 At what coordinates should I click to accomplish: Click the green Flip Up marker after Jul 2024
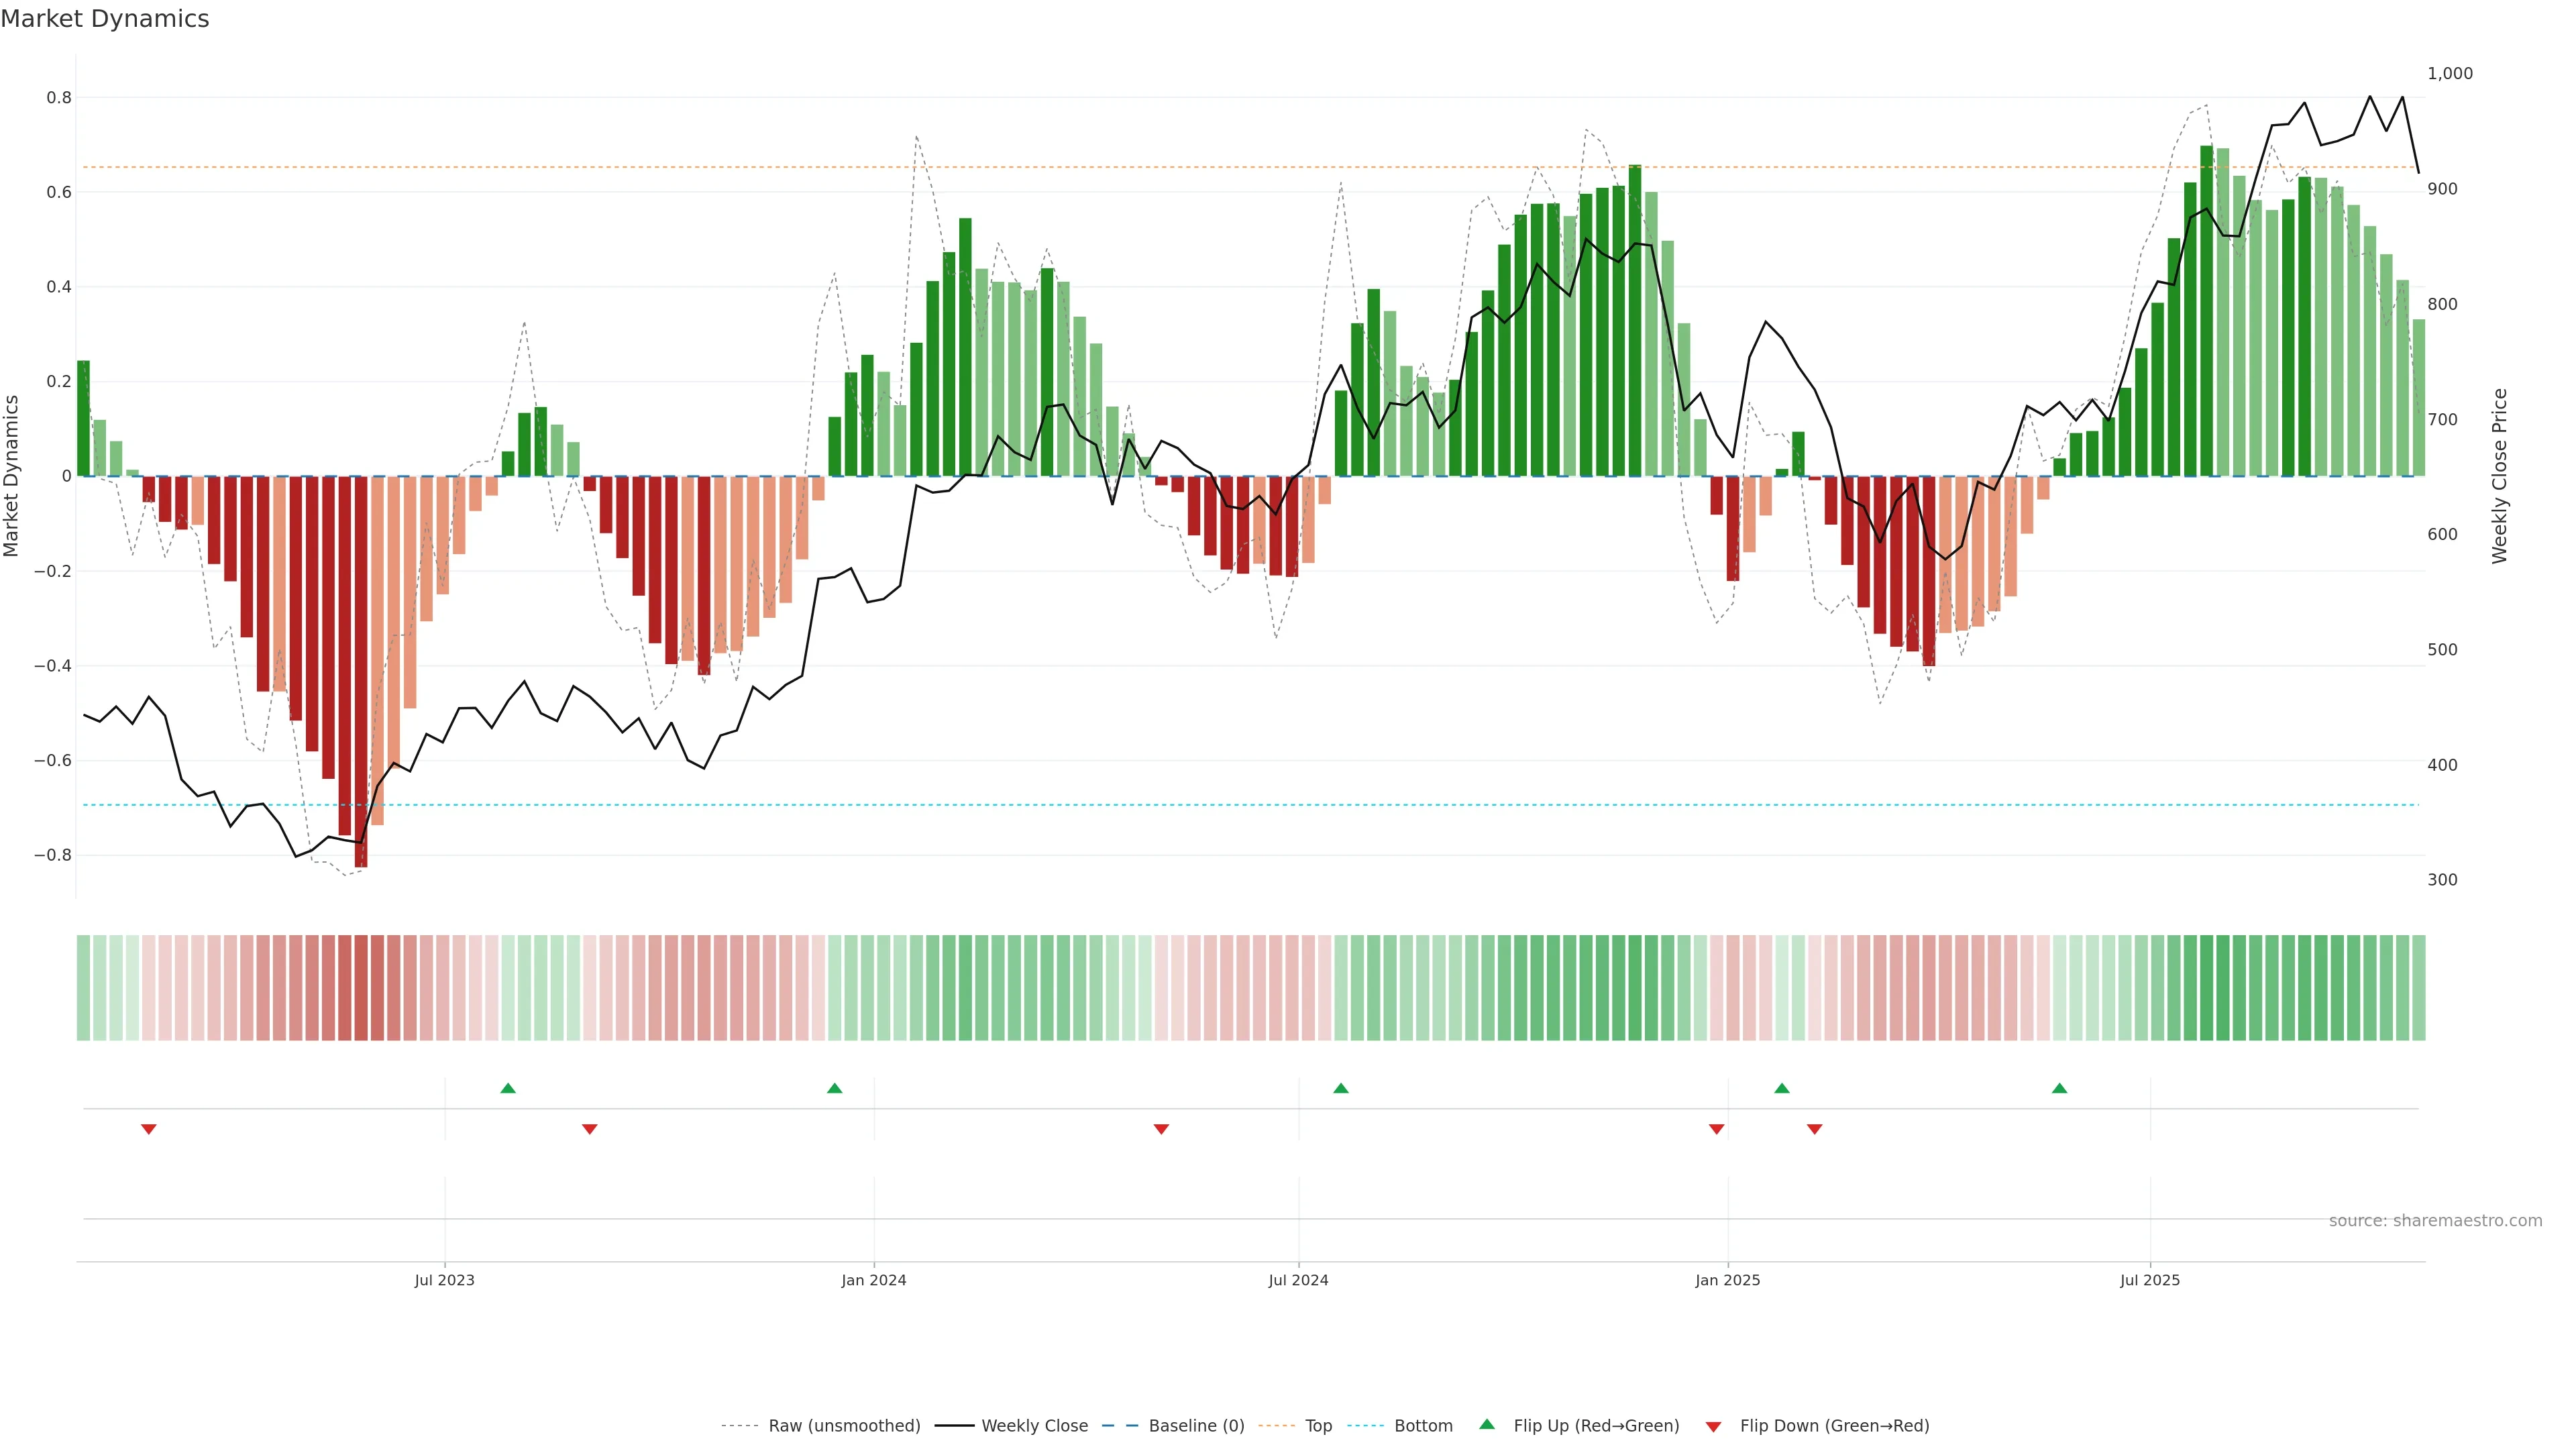(x=1341, y=1088)
